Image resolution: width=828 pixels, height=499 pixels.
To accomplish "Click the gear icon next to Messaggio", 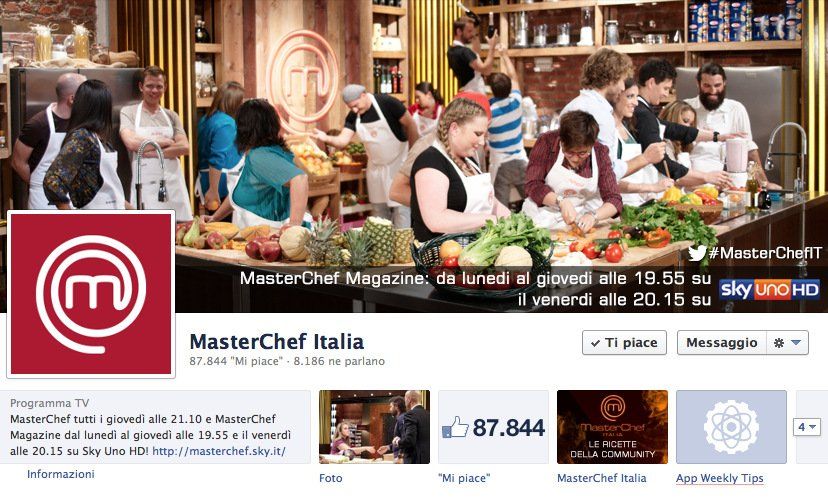I will 778,343.
